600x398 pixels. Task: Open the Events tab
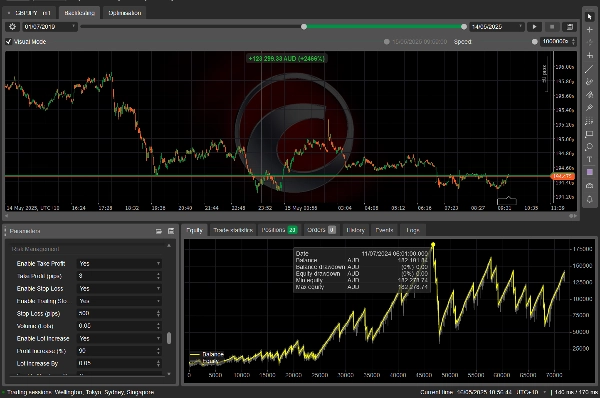pos(384,230)
